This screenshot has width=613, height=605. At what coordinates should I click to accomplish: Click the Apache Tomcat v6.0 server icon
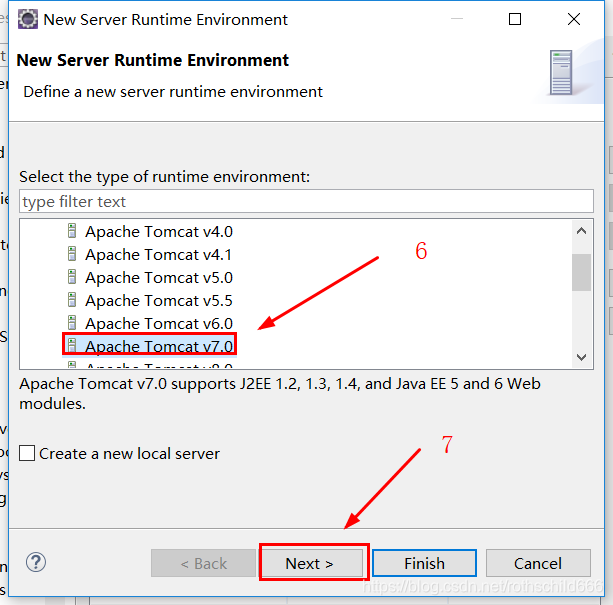(x=72, y=323)
